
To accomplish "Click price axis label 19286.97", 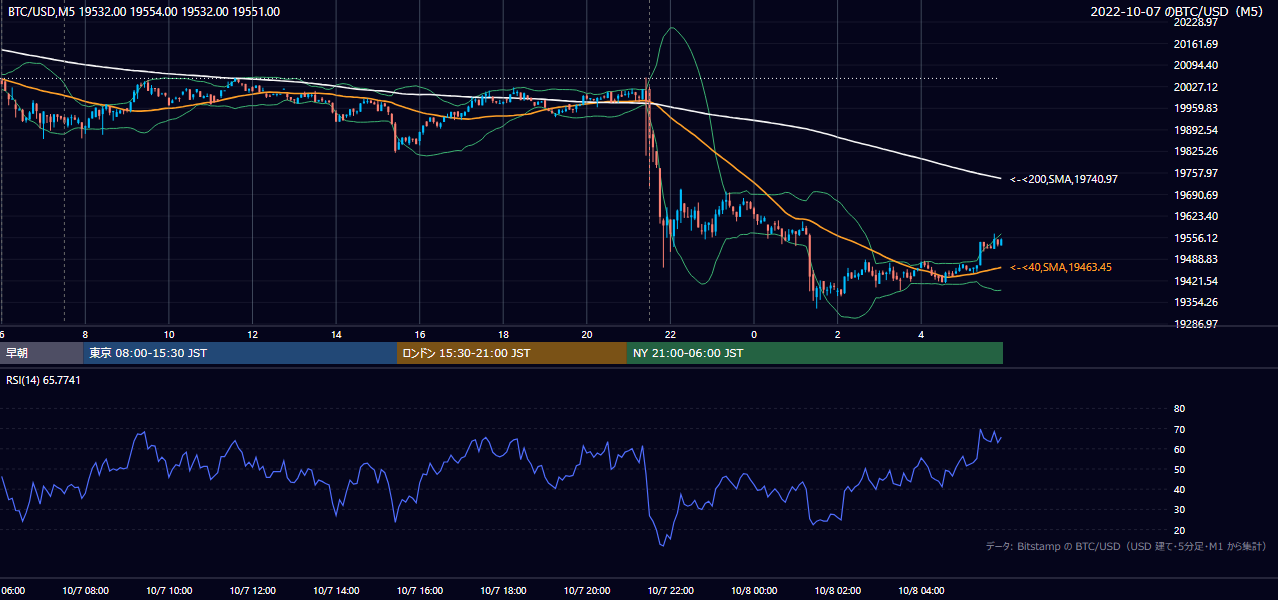I will coord(1195,324).
